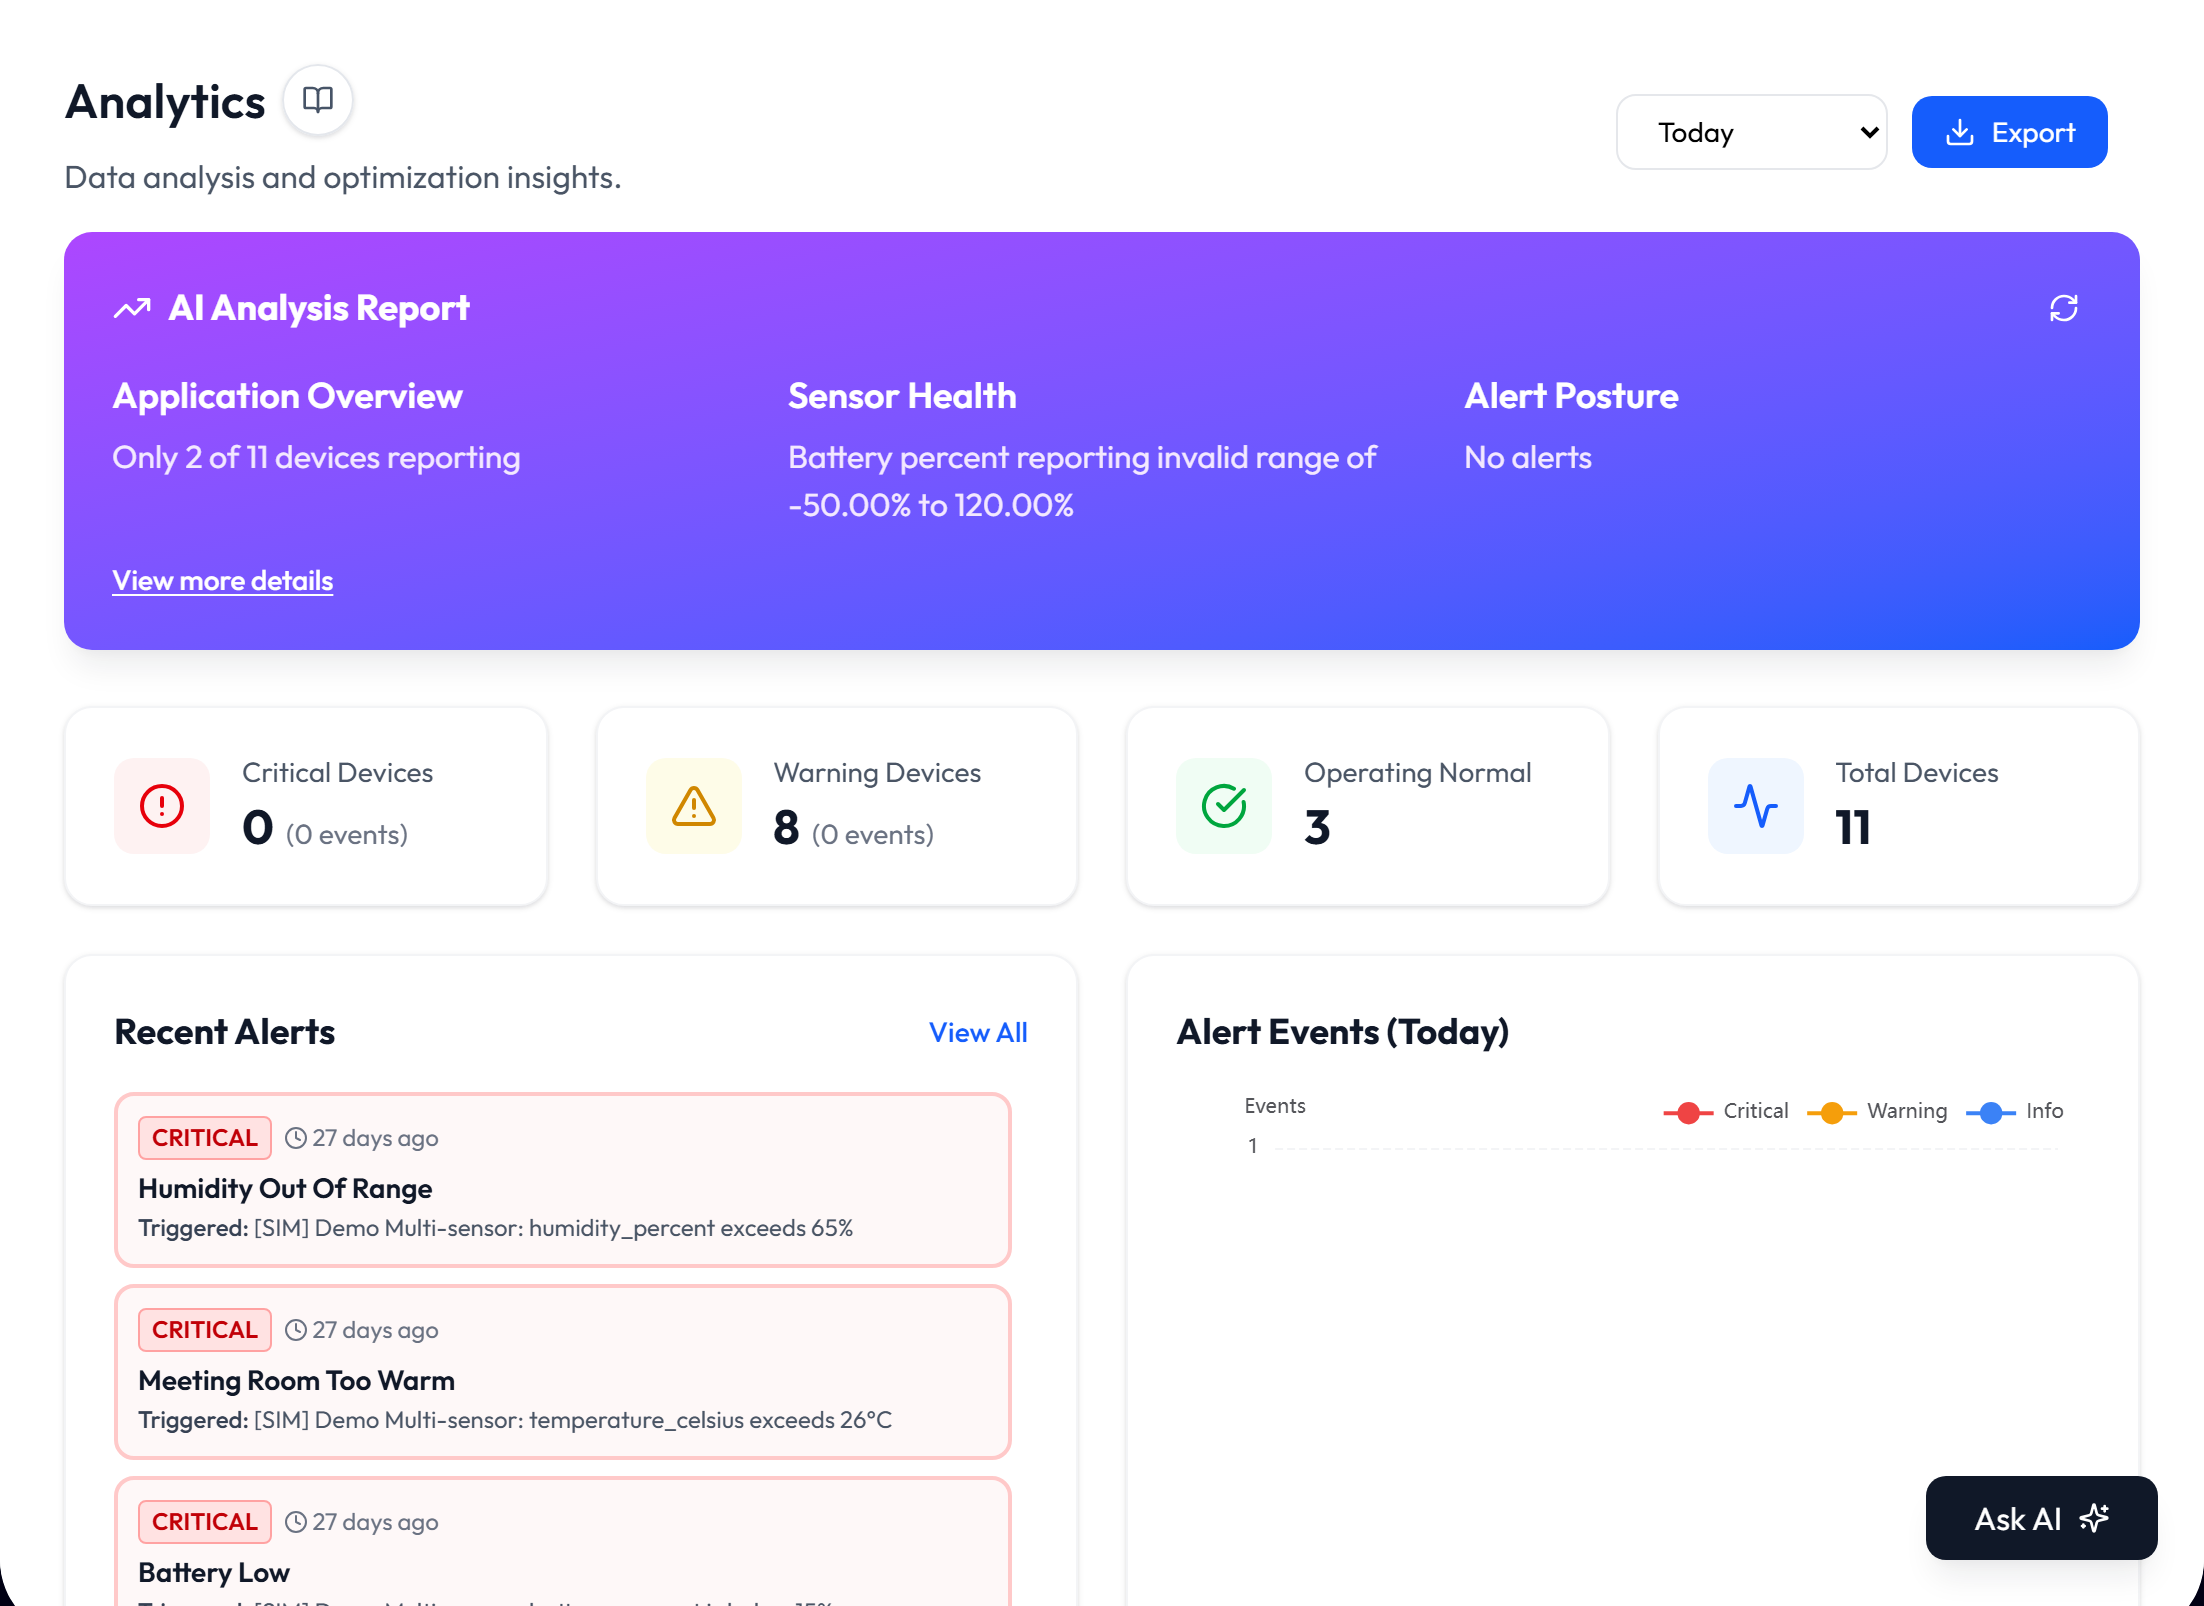The image size is (2204, 1606).
Task: Refresh the AI Analysis Report
Action: pyautogui.click(x=2064, y=308)
